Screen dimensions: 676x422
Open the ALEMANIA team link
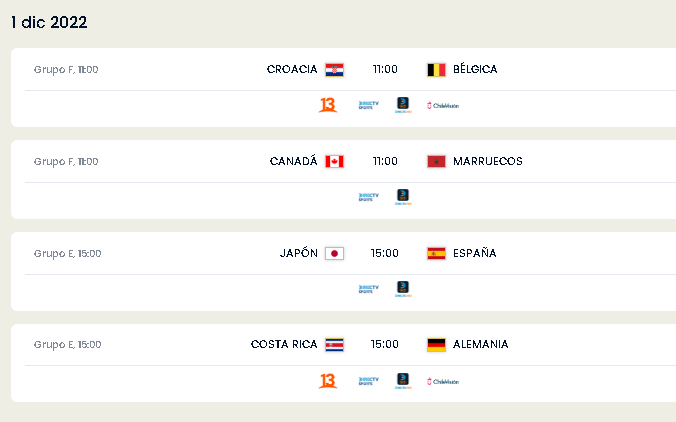point(481,344)
